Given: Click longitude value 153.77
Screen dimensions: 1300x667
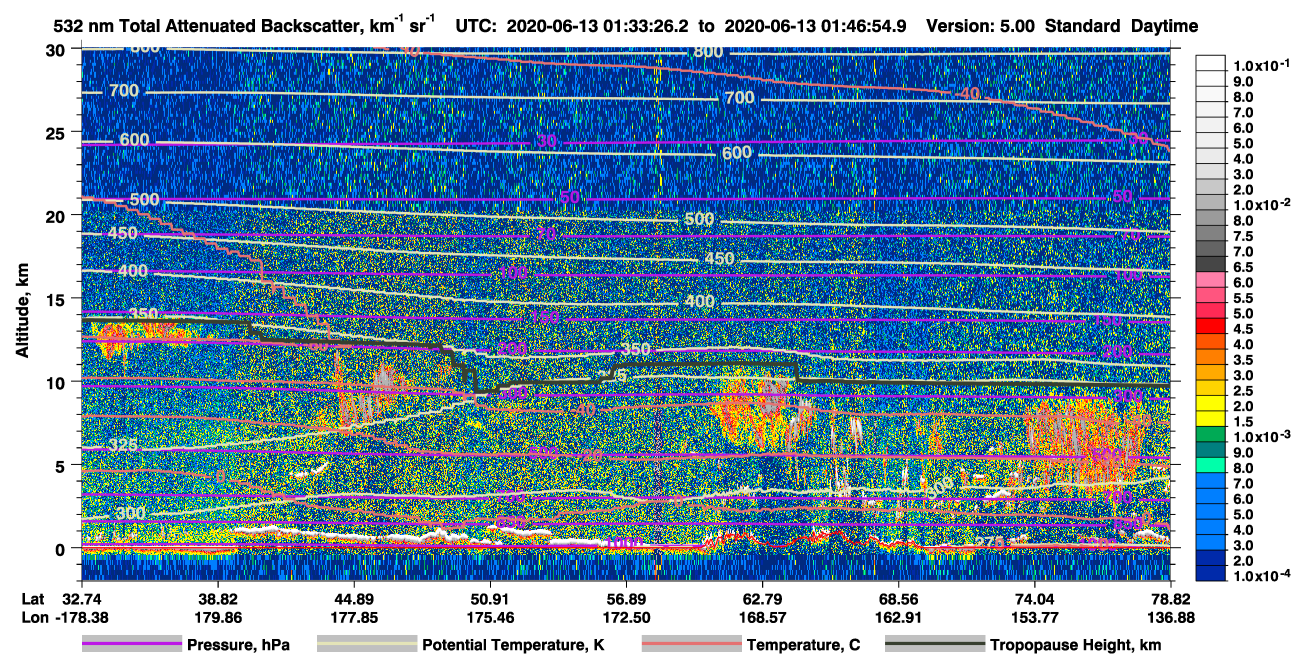Looking at the screenshot, I should click(1034, 617).
